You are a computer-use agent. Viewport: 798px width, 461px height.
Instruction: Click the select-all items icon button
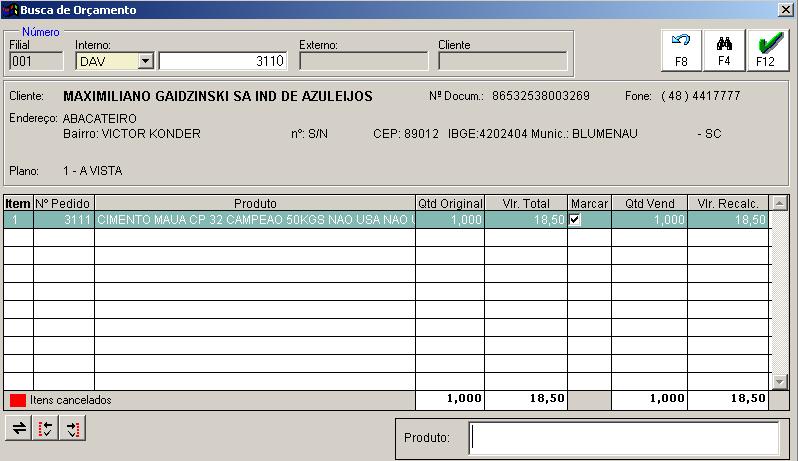pos(45,429)
